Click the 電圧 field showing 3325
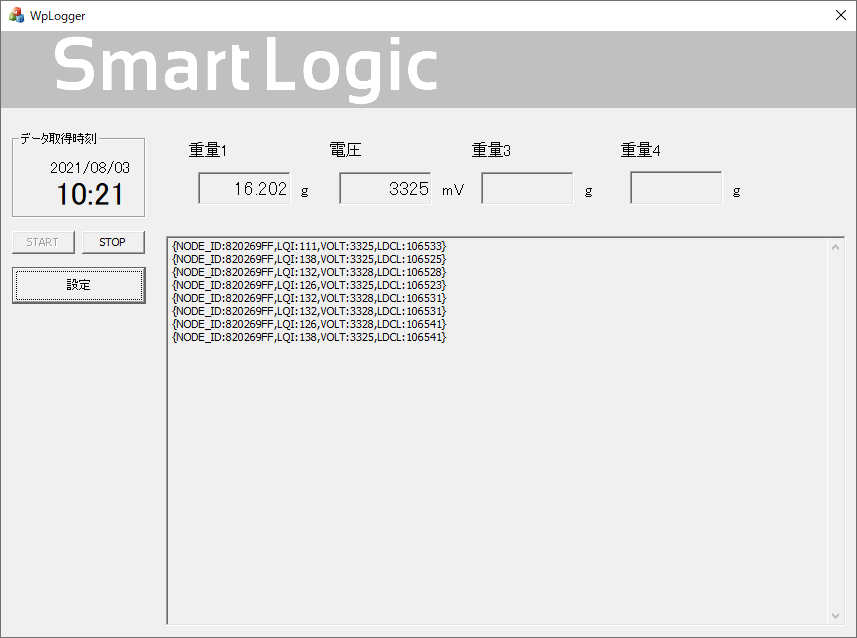 click(x=385, y=188)
